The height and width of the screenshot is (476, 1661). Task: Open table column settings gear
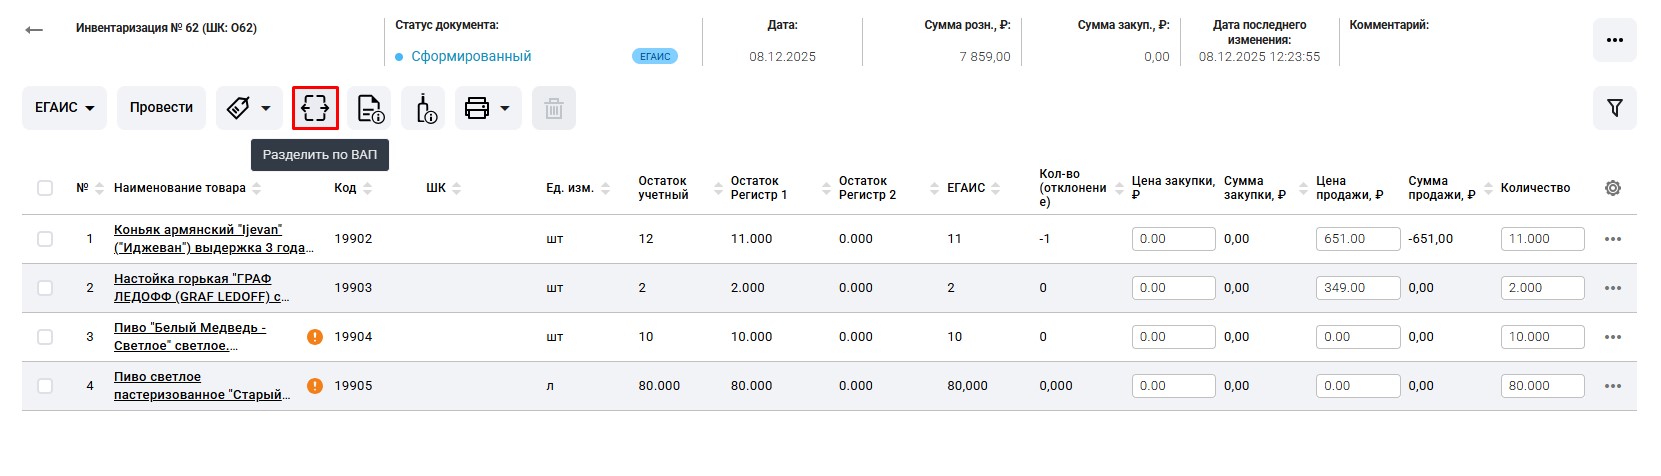(1612, 188)
